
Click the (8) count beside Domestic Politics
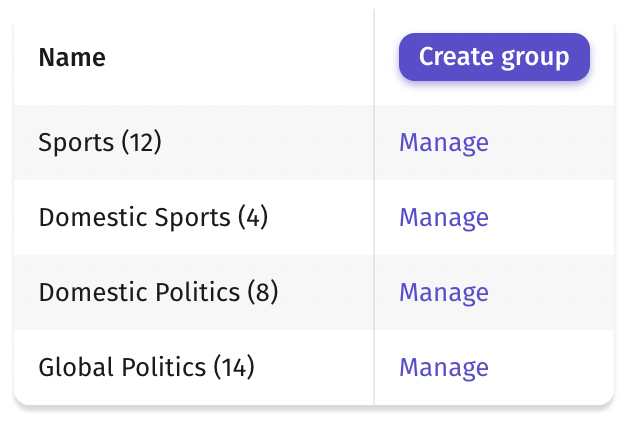(263, 293)
